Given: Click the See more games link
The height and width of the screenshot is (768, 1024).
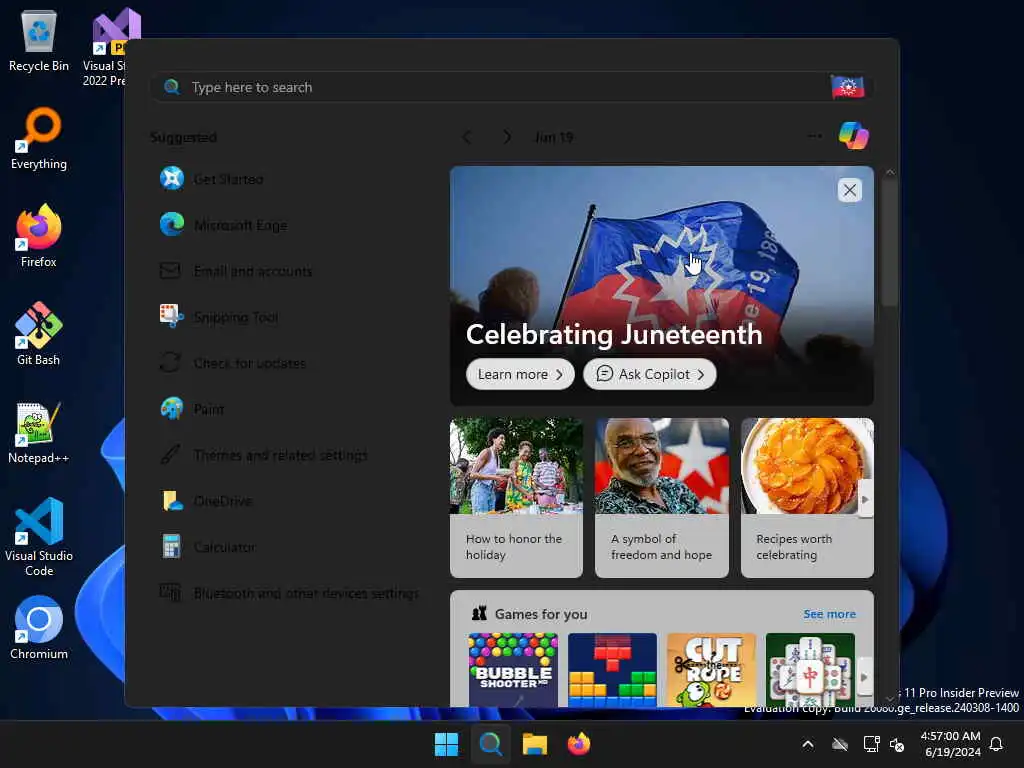Looking at the screenshot, I should coord(829,614).
